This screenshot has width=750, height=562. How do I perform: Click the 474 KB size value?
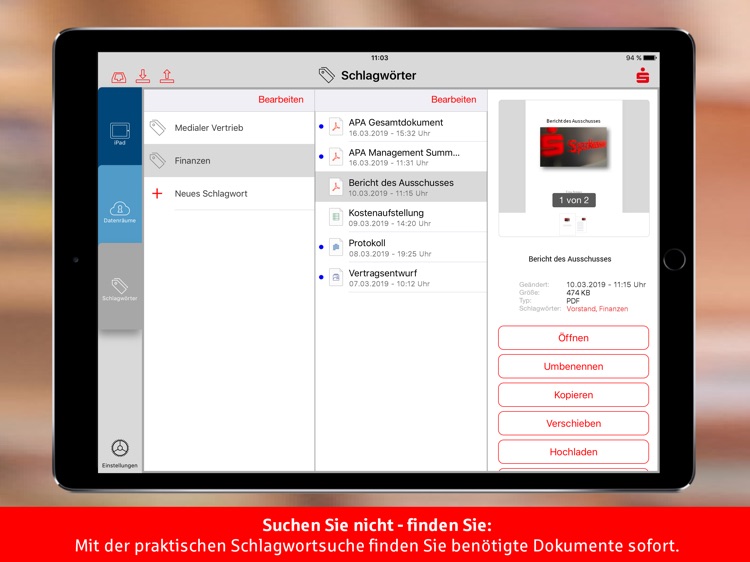tap(578, 293)
